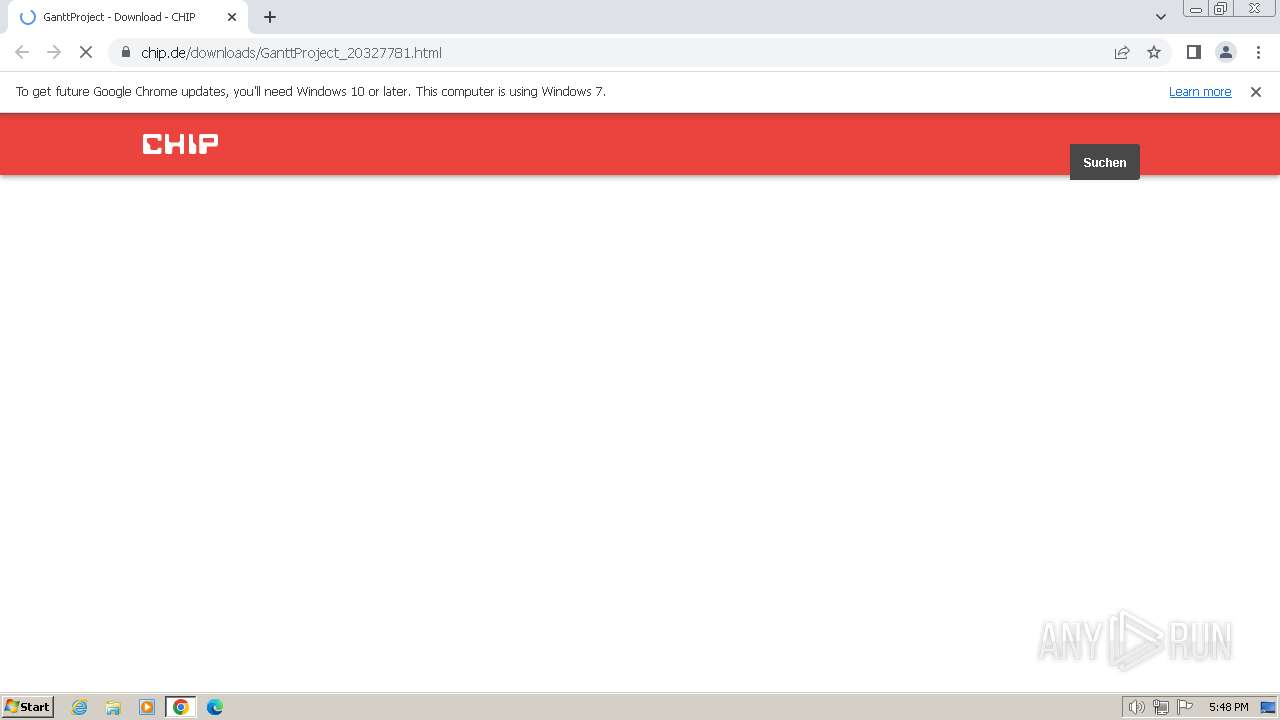
Task: Go forward to next page
Action: [x=54, y=52]
